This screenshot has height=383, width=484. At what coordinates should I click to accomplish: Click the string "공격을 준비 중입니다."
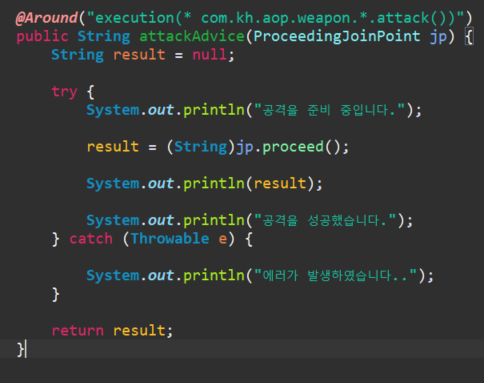click(x=329, y=110)
